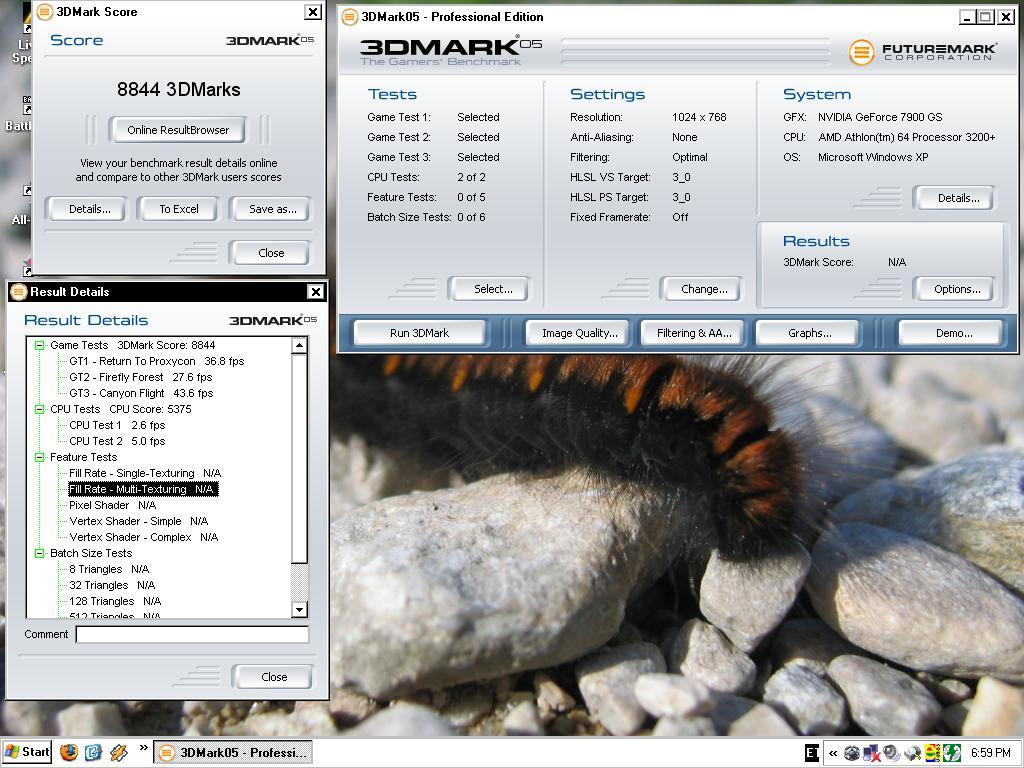Click the Futuremark Corporation logo
The height and width of the screenshot is (768, 1024).
tap(921, 52)
